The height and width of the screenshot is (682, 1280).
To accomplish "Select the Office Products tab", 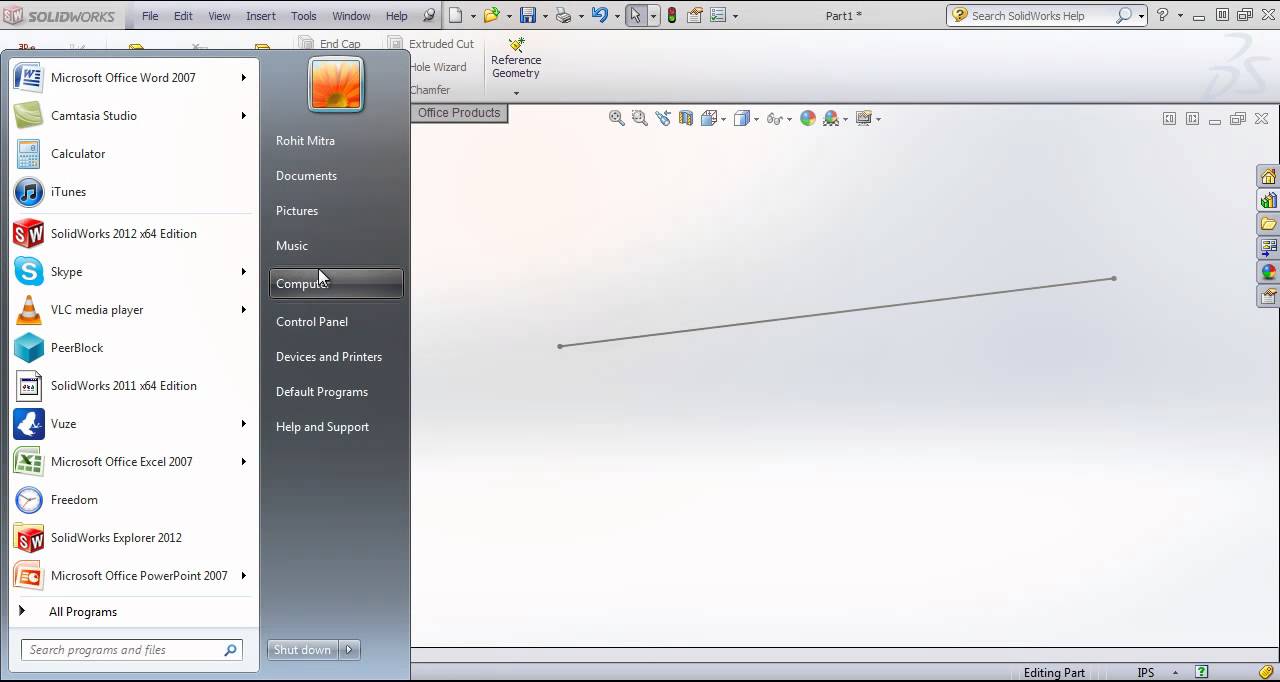I will click(459, 113).
